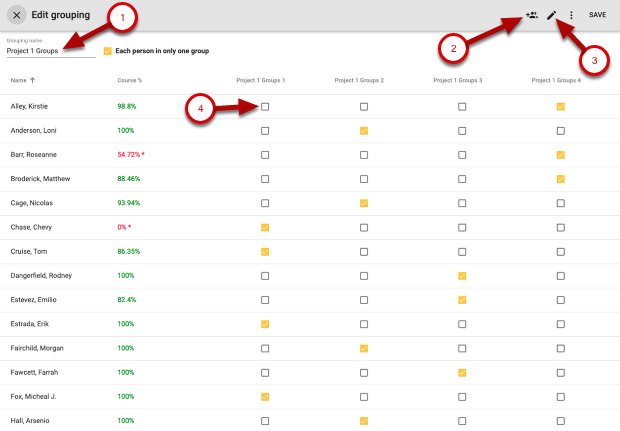The width and height of the screenshot is (620, 431).
Task: Check Groups 2 box for Cruise, Tom
Action: pos(364,251)
